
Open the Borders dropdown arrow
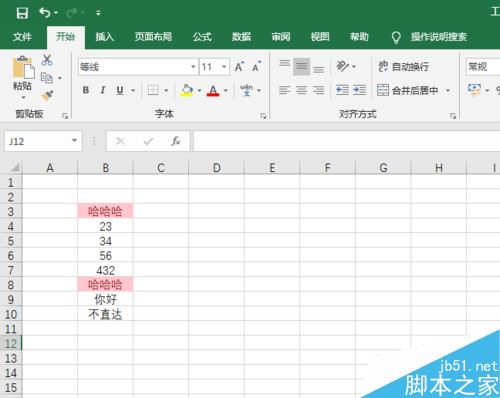point(166,90)
